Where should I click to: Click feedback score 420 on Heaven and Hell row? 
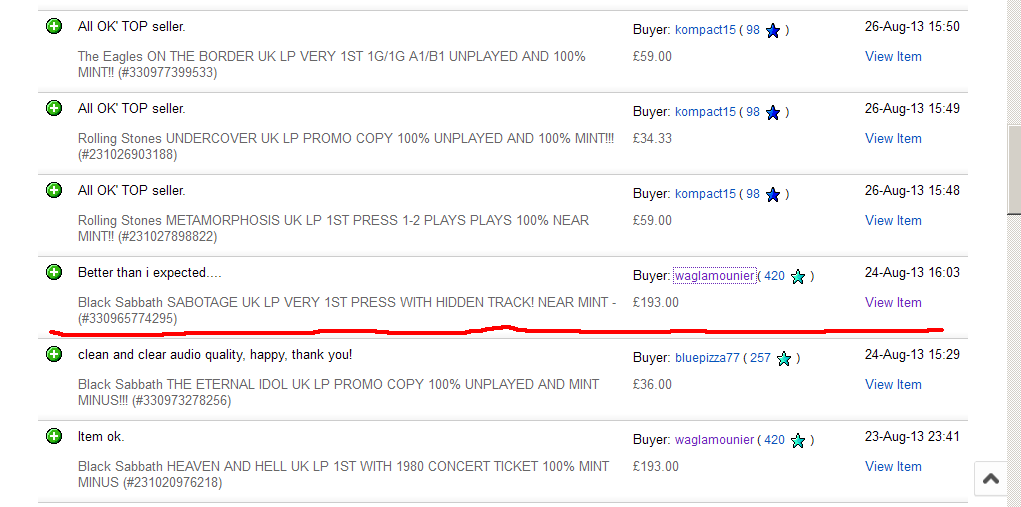(x=773, y=439)
